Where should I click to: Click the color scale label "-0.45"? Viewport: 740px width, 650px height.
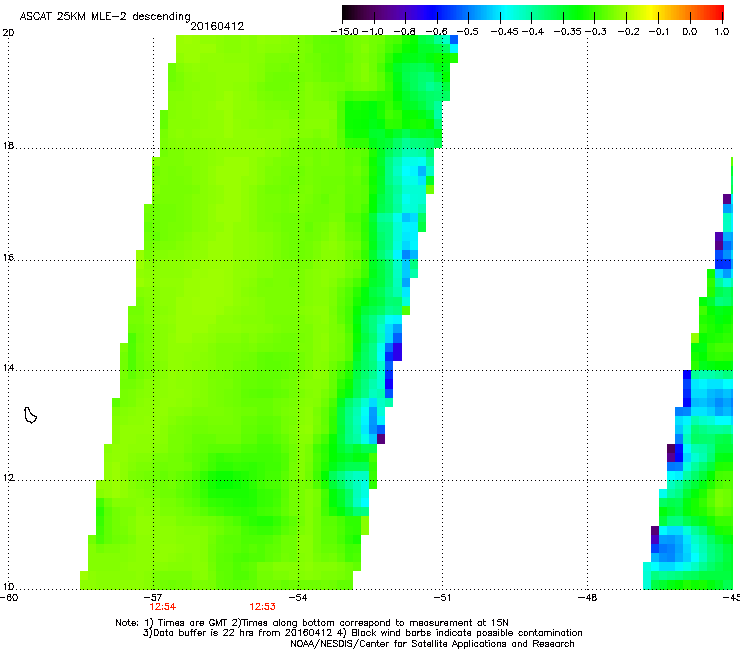point(505,32)
